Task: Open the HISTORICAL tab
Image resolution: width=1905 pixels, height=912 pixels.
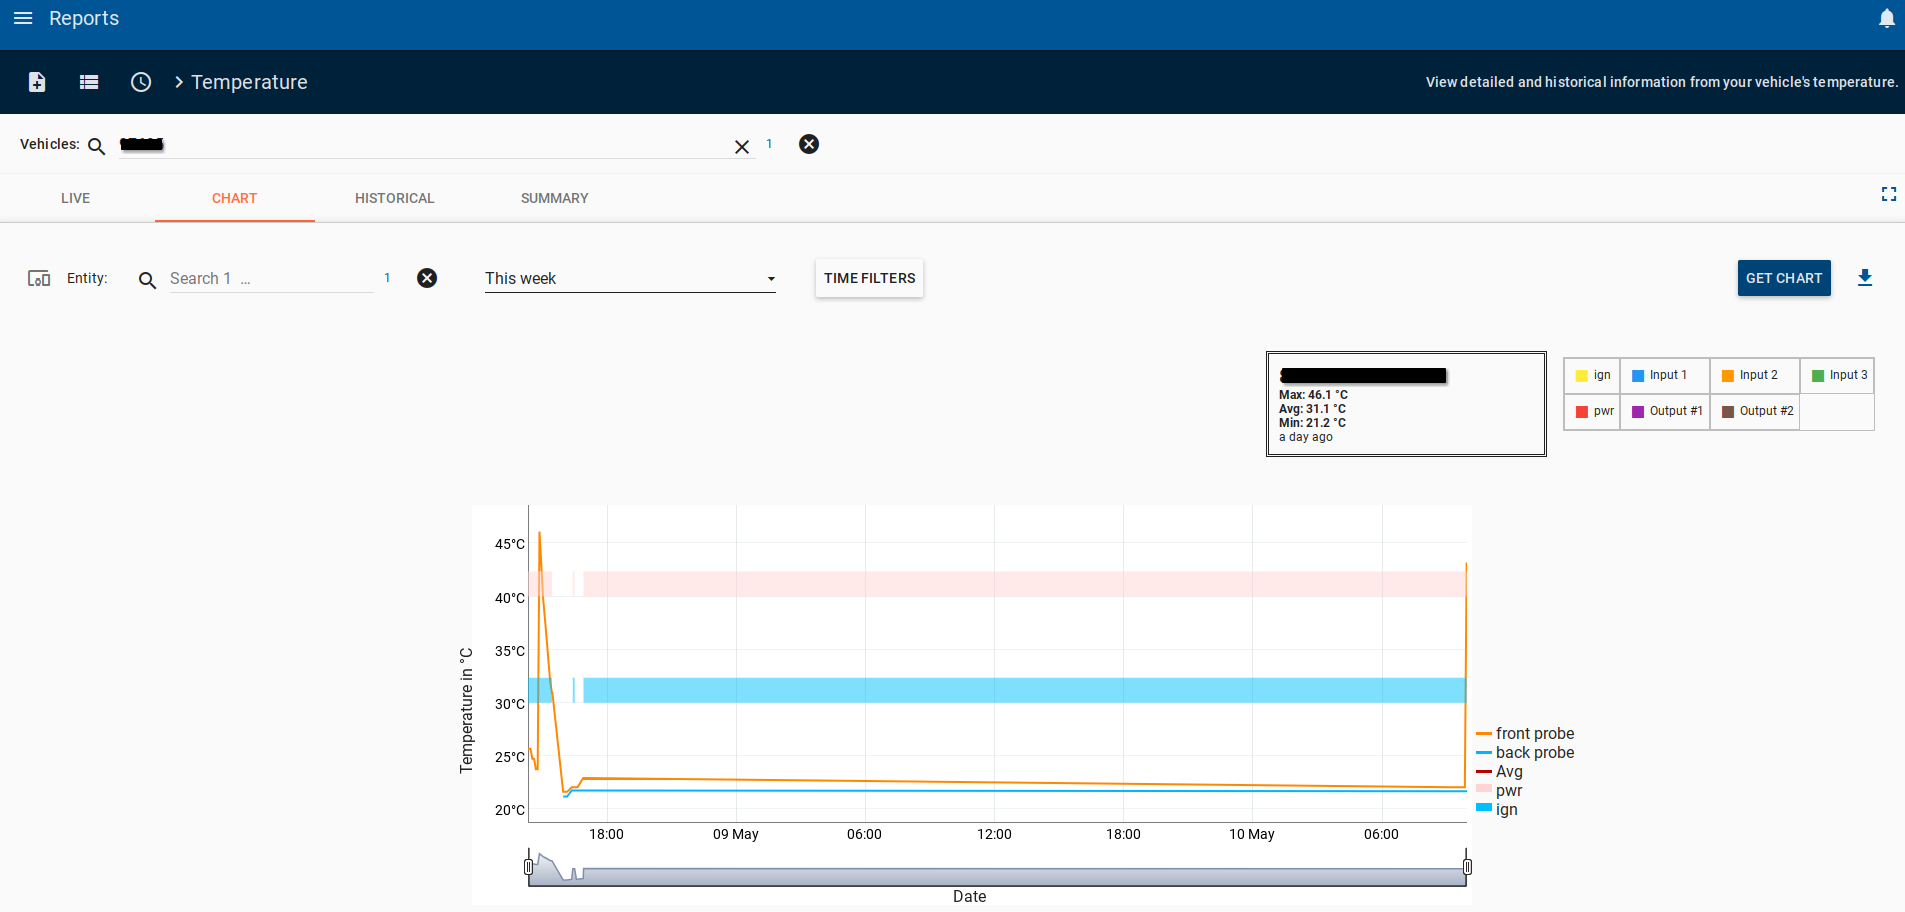Action: 394,198
